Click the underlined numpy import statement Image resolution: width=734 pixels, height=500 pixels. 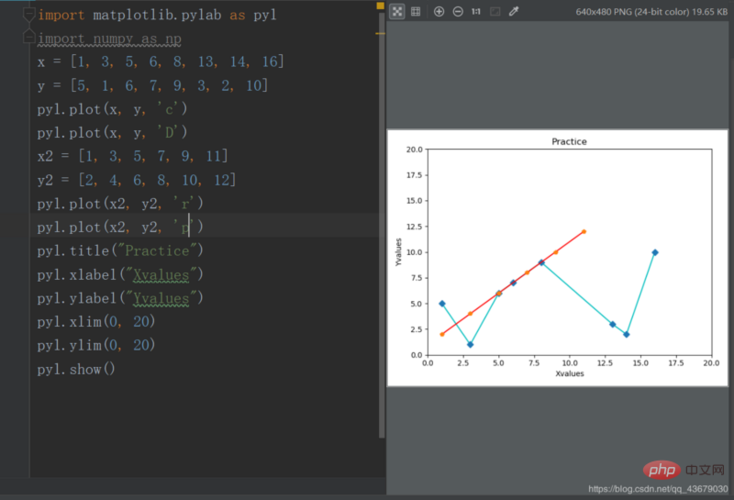(109, 39)
